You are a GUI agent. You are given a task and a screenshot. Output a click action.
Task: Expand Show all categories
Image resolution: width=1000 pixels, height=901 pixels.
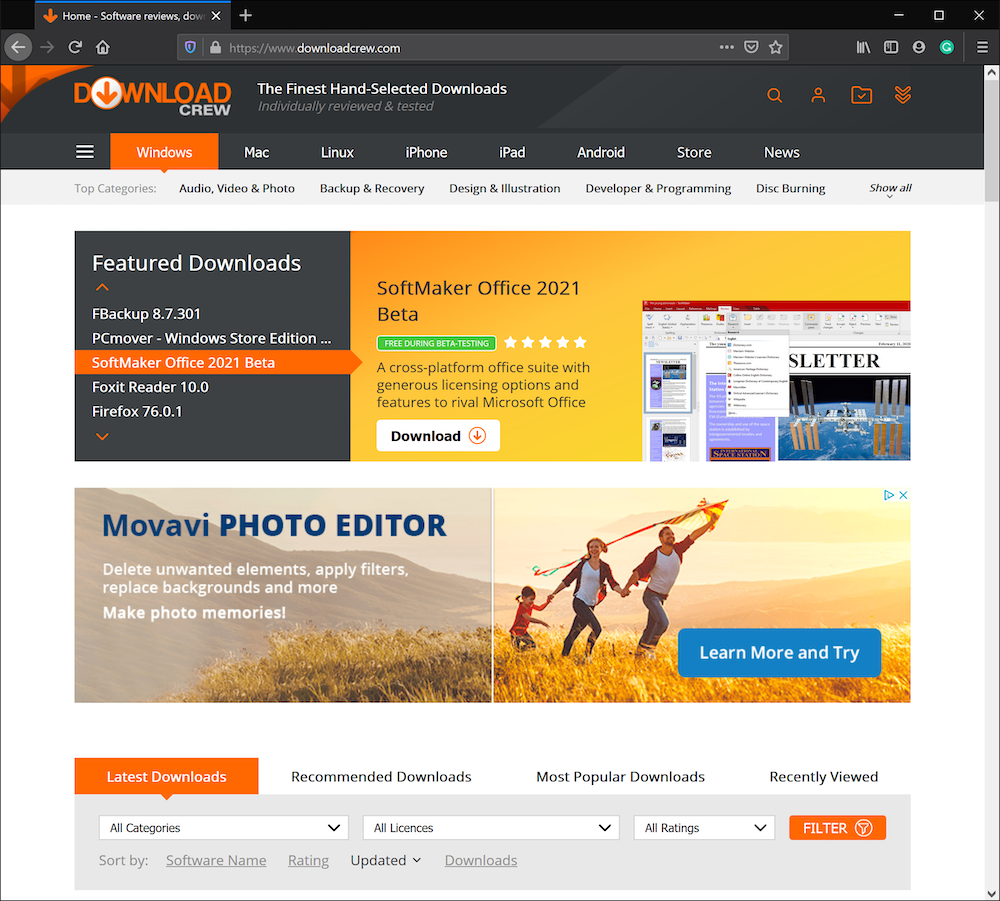tap(890, 189)
